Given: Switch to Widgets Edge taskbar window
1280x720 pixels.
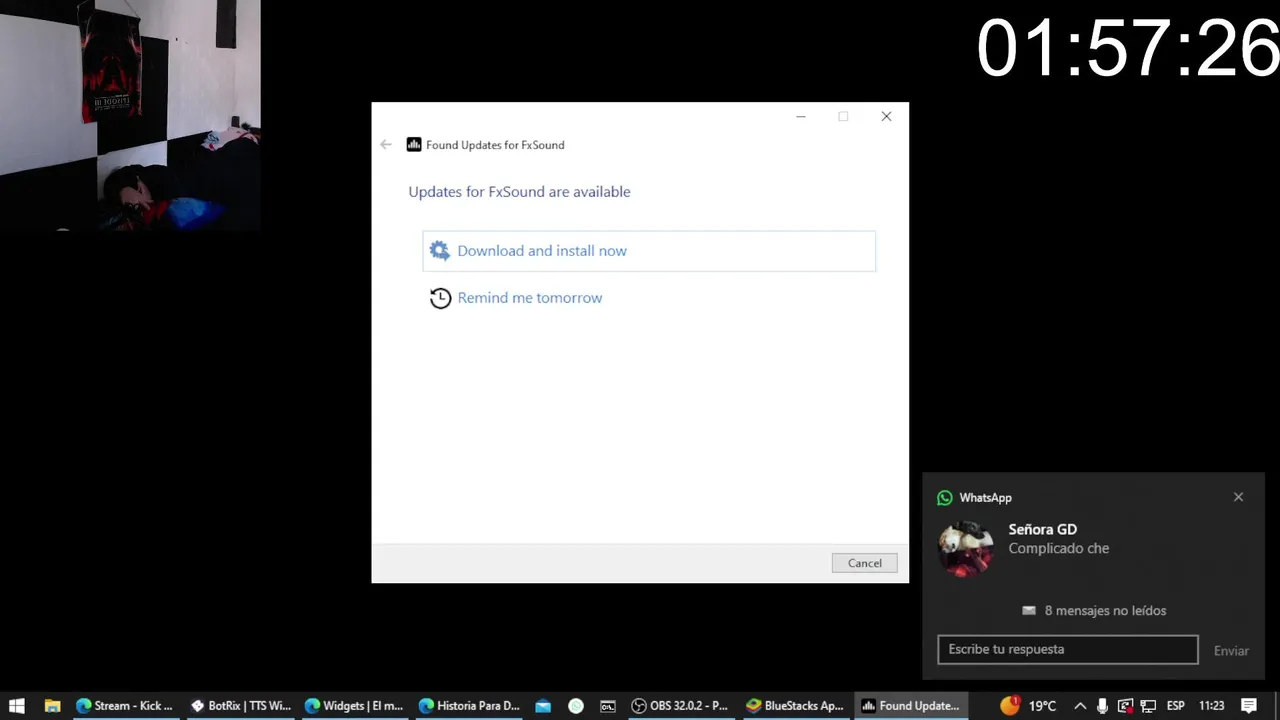Looking at the screenshot, I should pyautogui.click(x=355, y=706).
